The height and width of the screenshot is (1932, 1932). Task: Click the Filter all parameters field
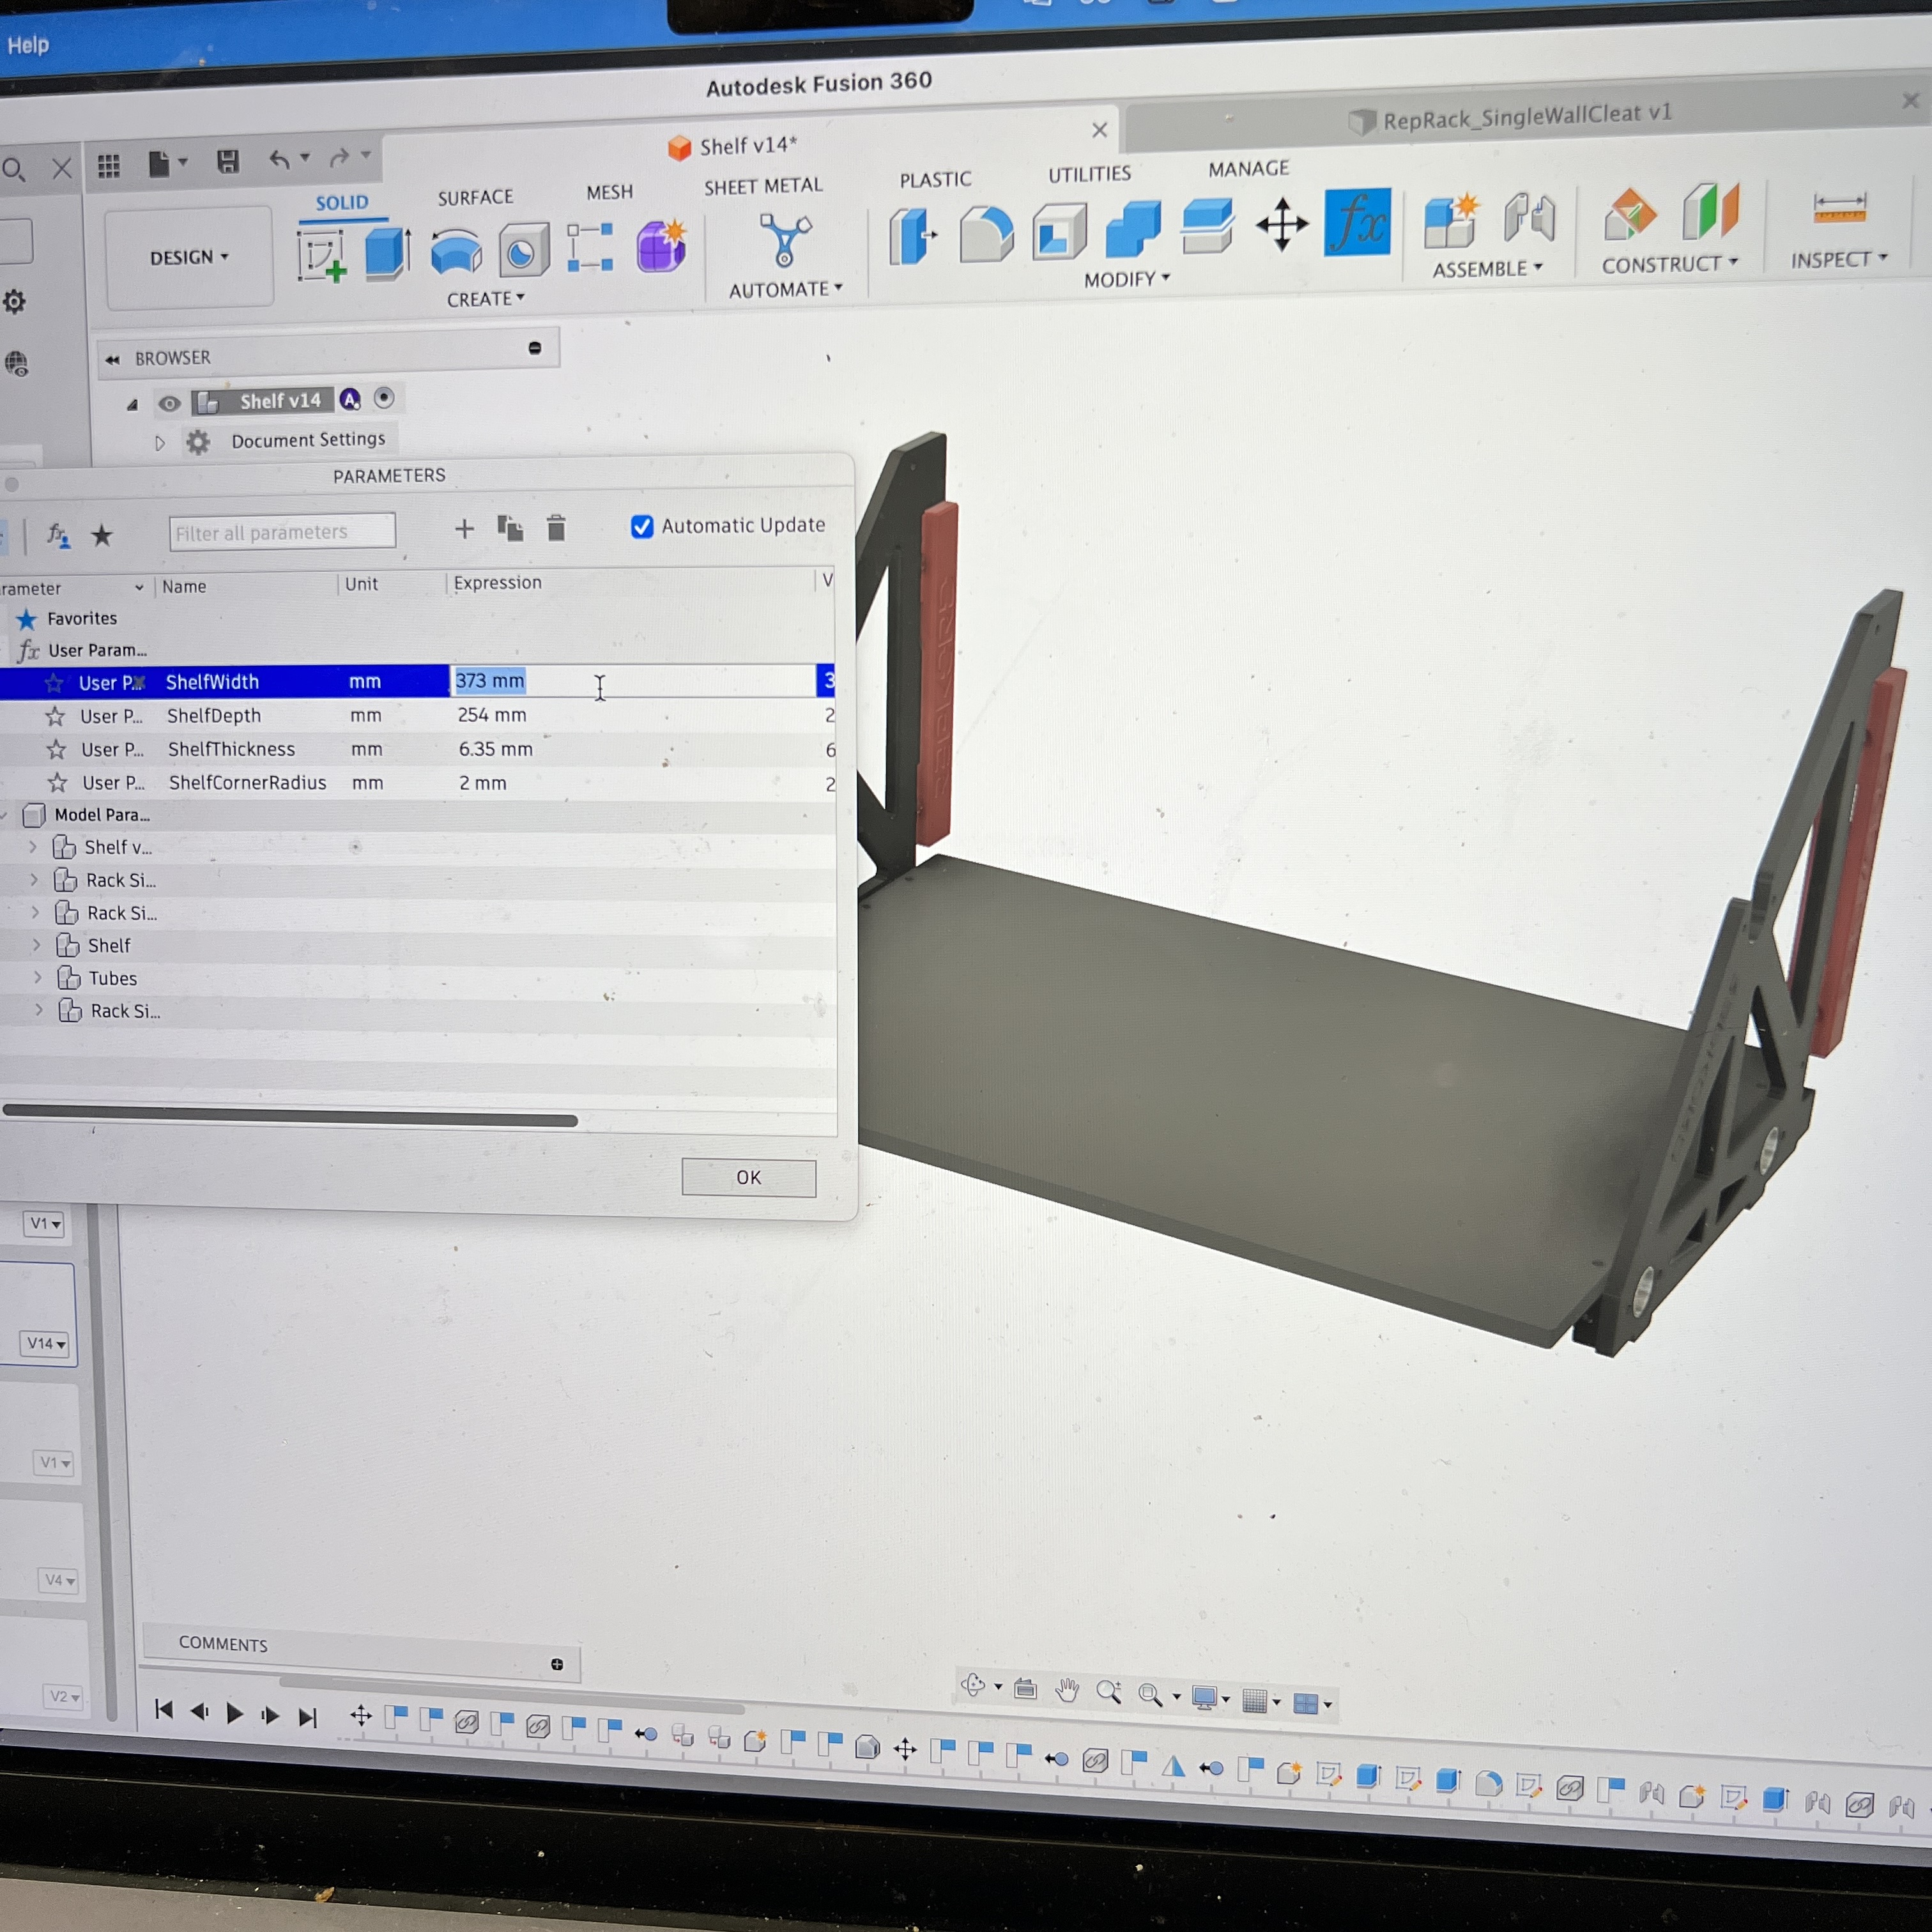281,531
